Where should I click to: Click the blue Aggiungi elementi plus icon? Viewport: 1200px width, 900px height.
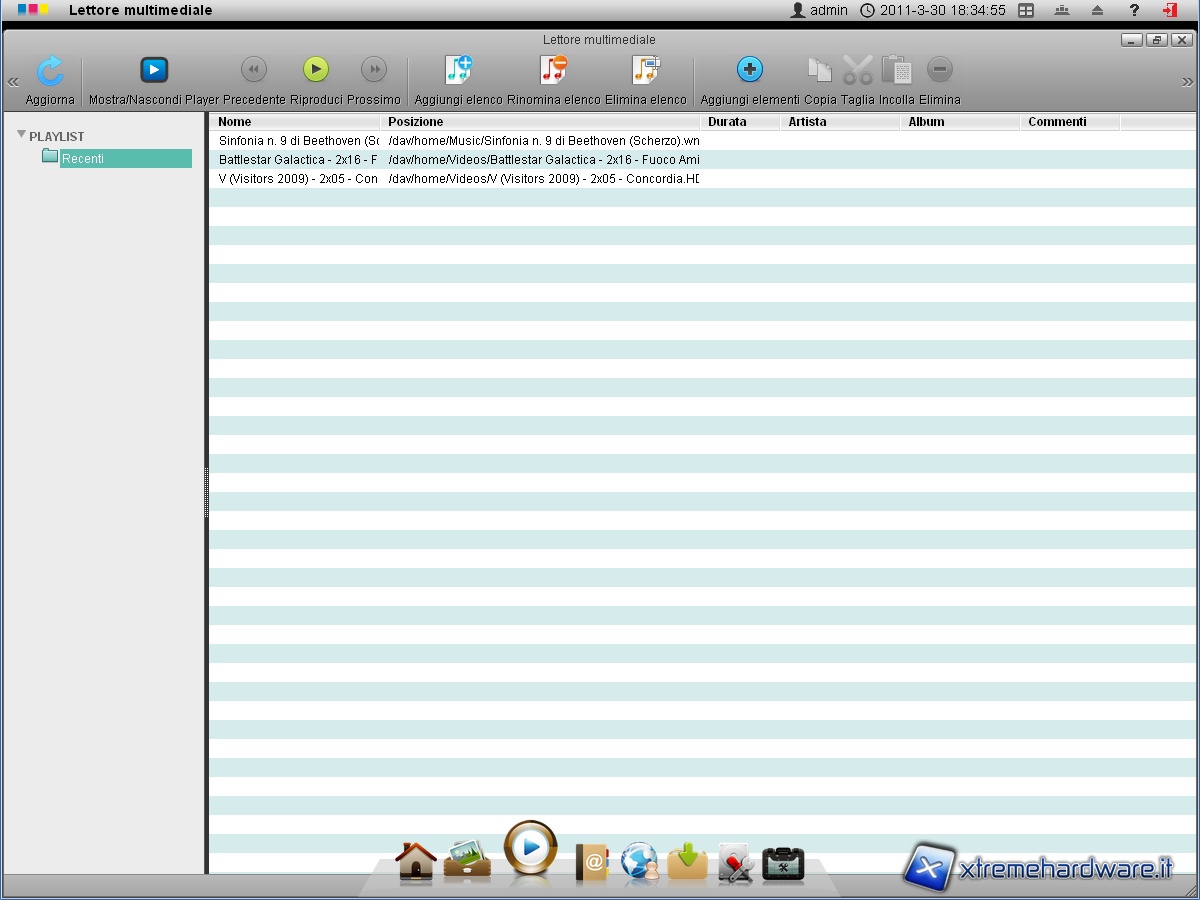click(750, 70)
